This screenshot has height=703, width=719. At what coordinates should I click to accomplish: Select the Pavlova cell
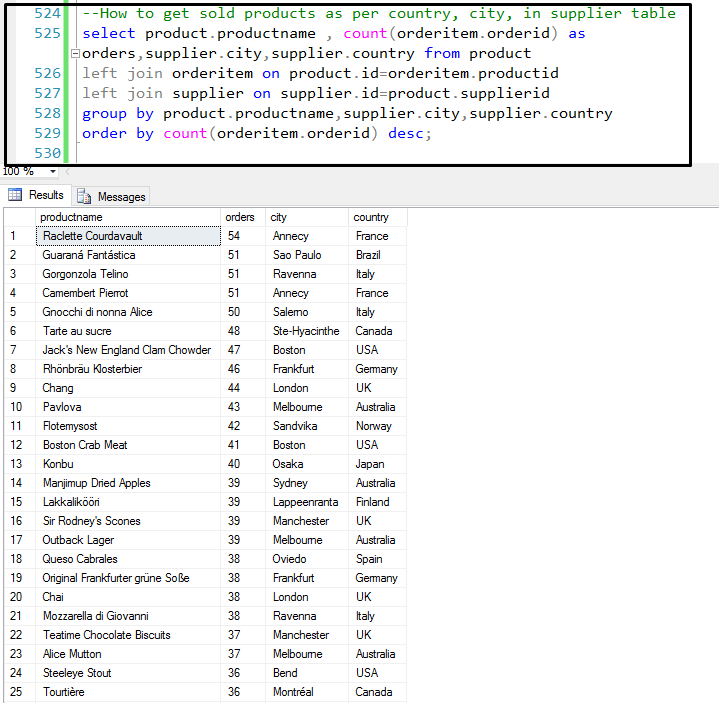(128, 407)
